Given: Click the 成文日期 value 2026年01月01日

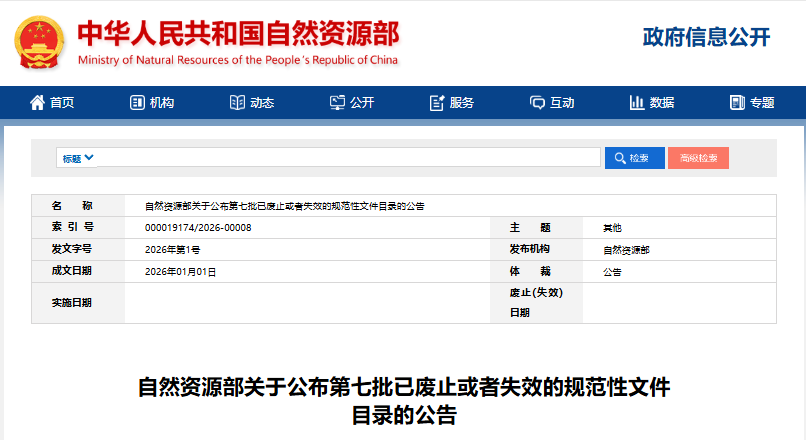Looking at the screenshot, I should coord(181,271).
